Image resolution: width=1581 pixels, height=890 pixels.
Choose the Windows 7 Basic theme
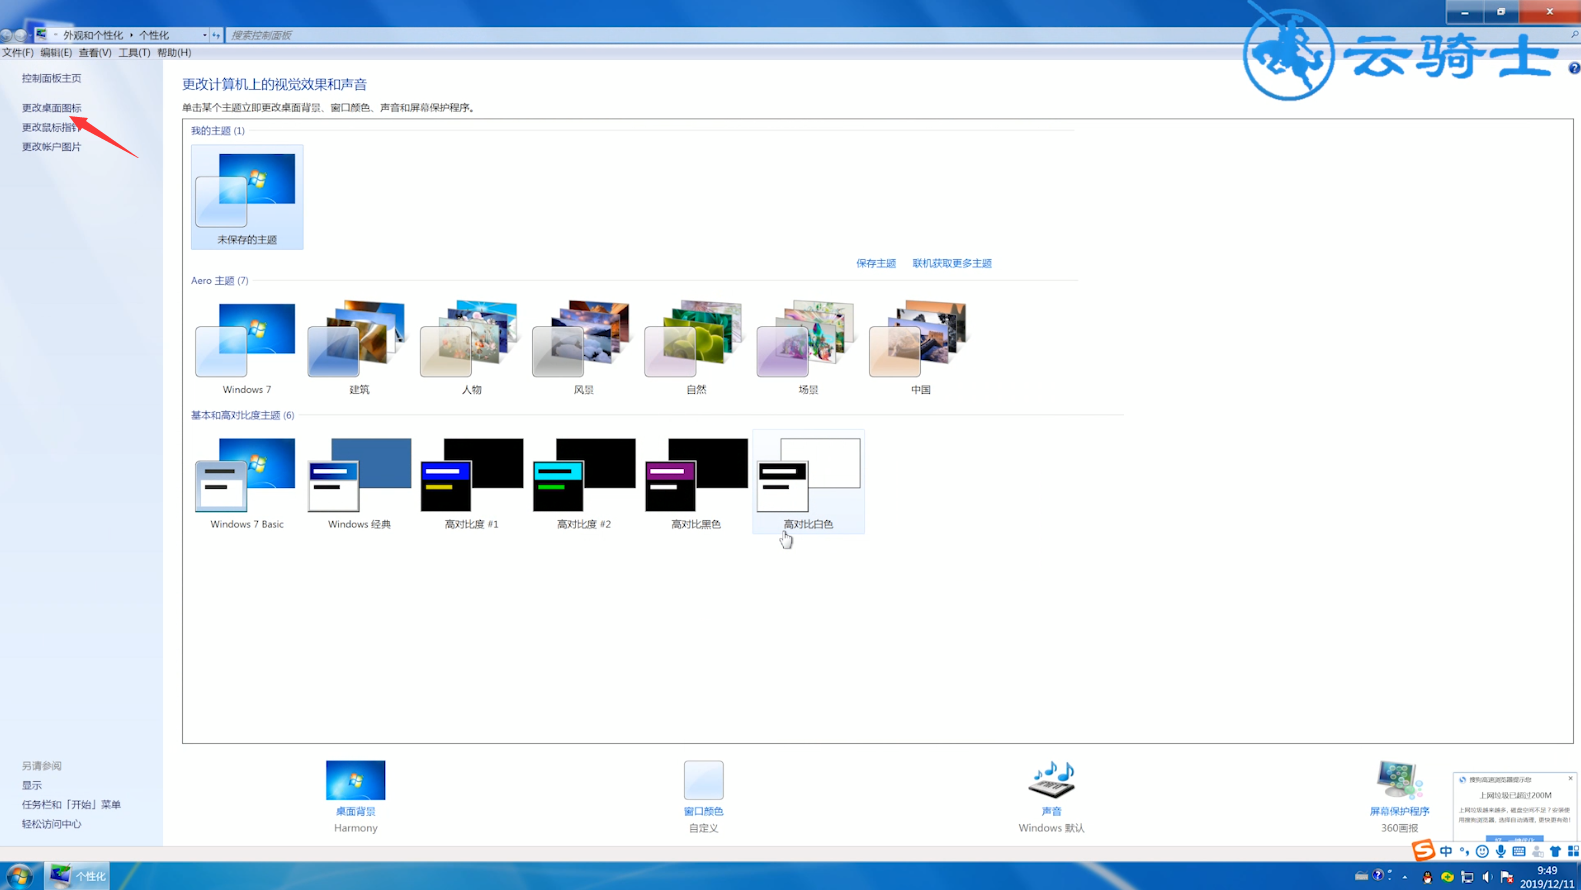pyautogui.click(x=247, y=482)
